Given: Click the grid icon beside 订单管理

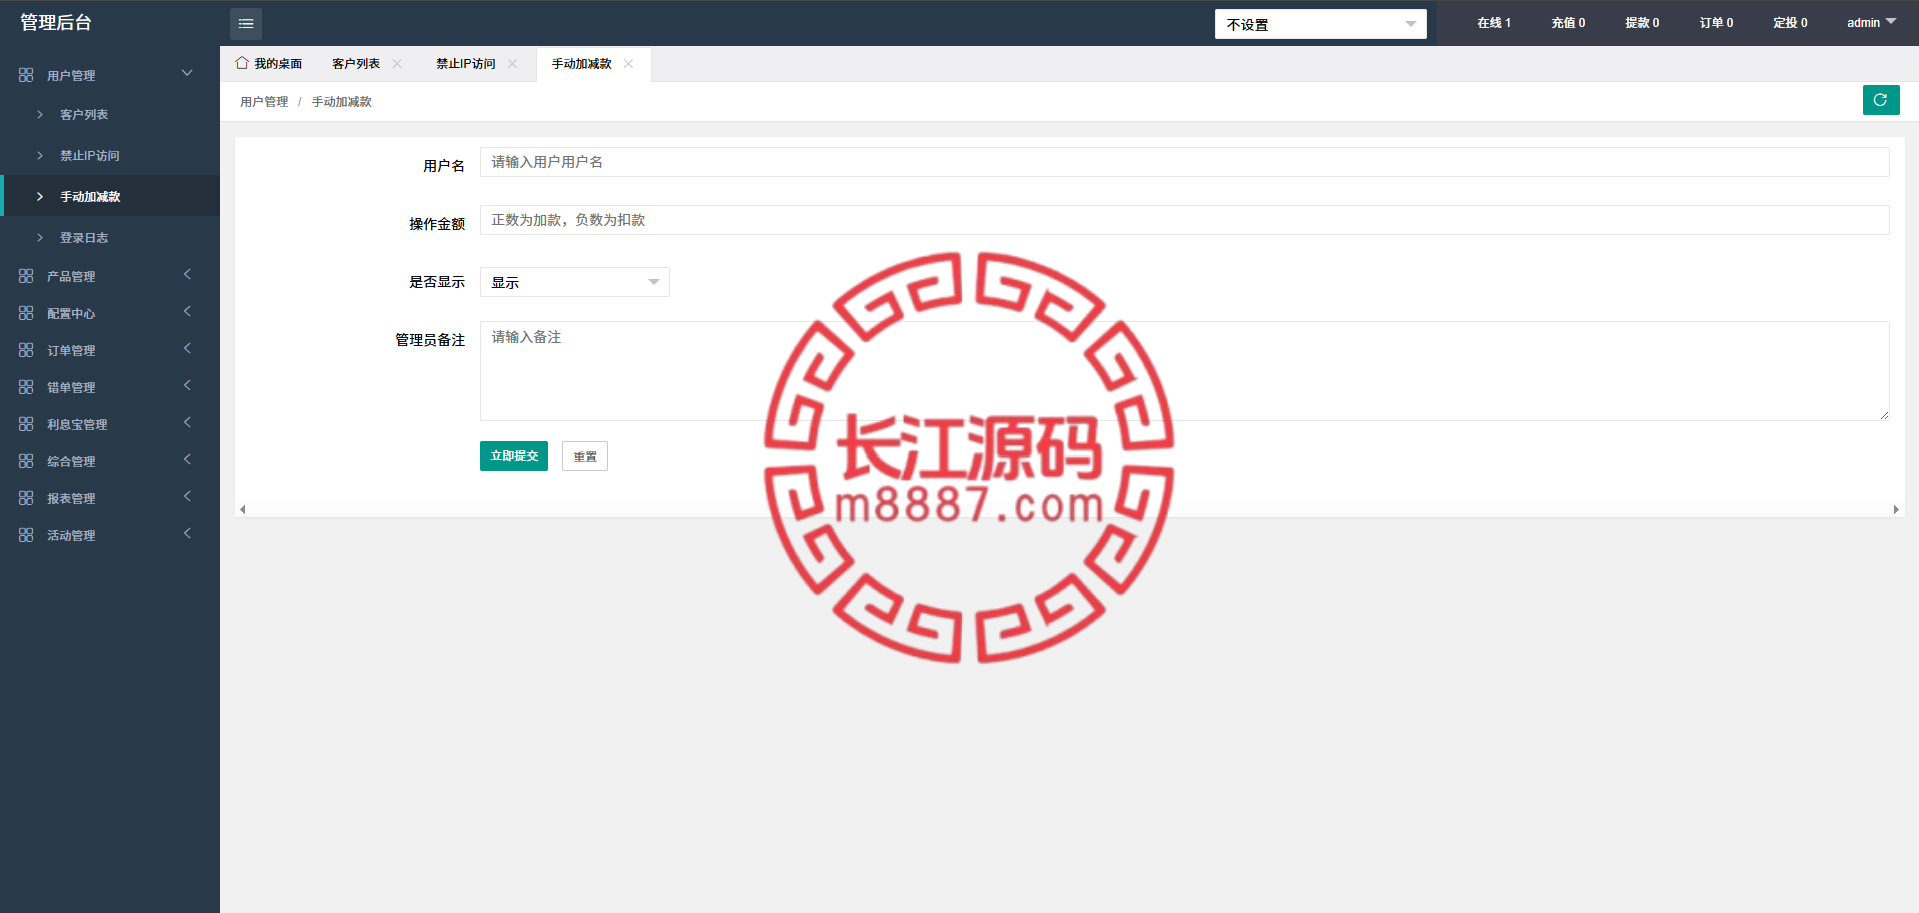Looking at the screenshot, I should pyautogui.click(x=26, y=350).
